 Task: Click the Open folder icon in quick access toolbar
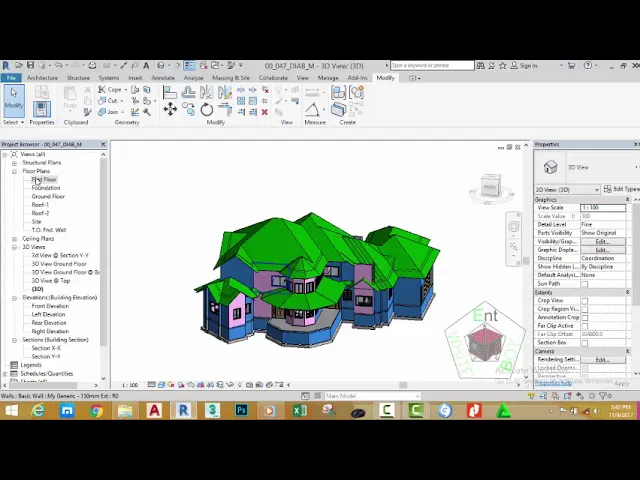point(19,65)
